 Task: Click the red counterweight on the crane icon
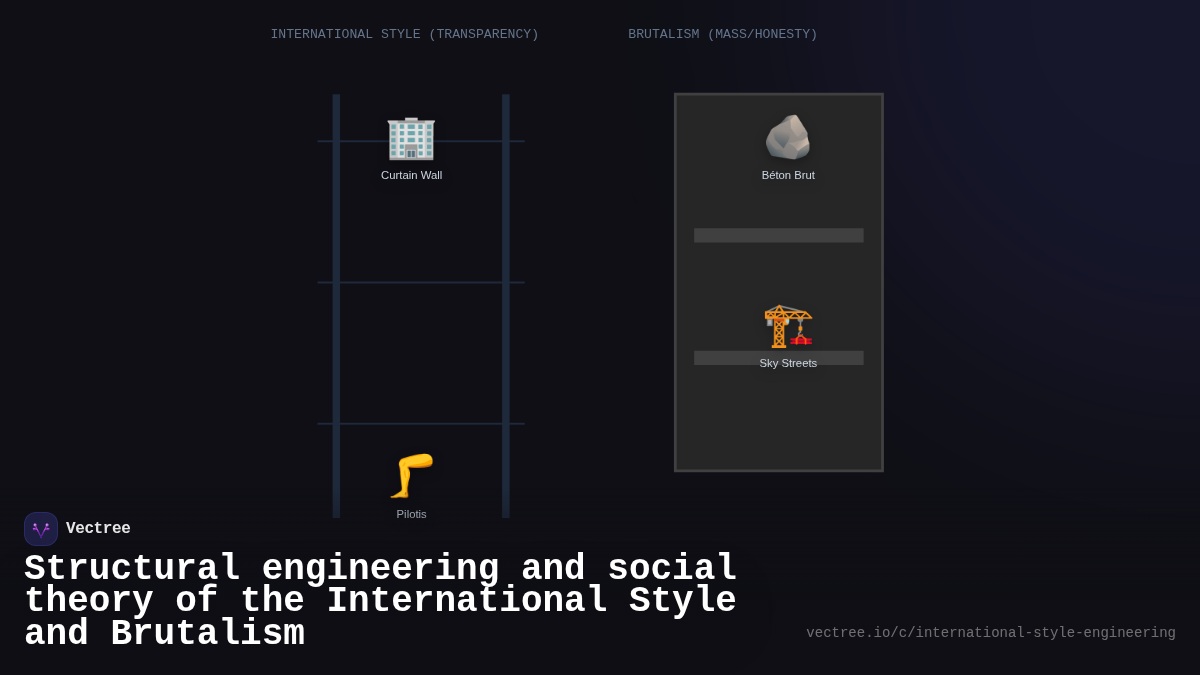pyautogui.click(x=801, y=341)
